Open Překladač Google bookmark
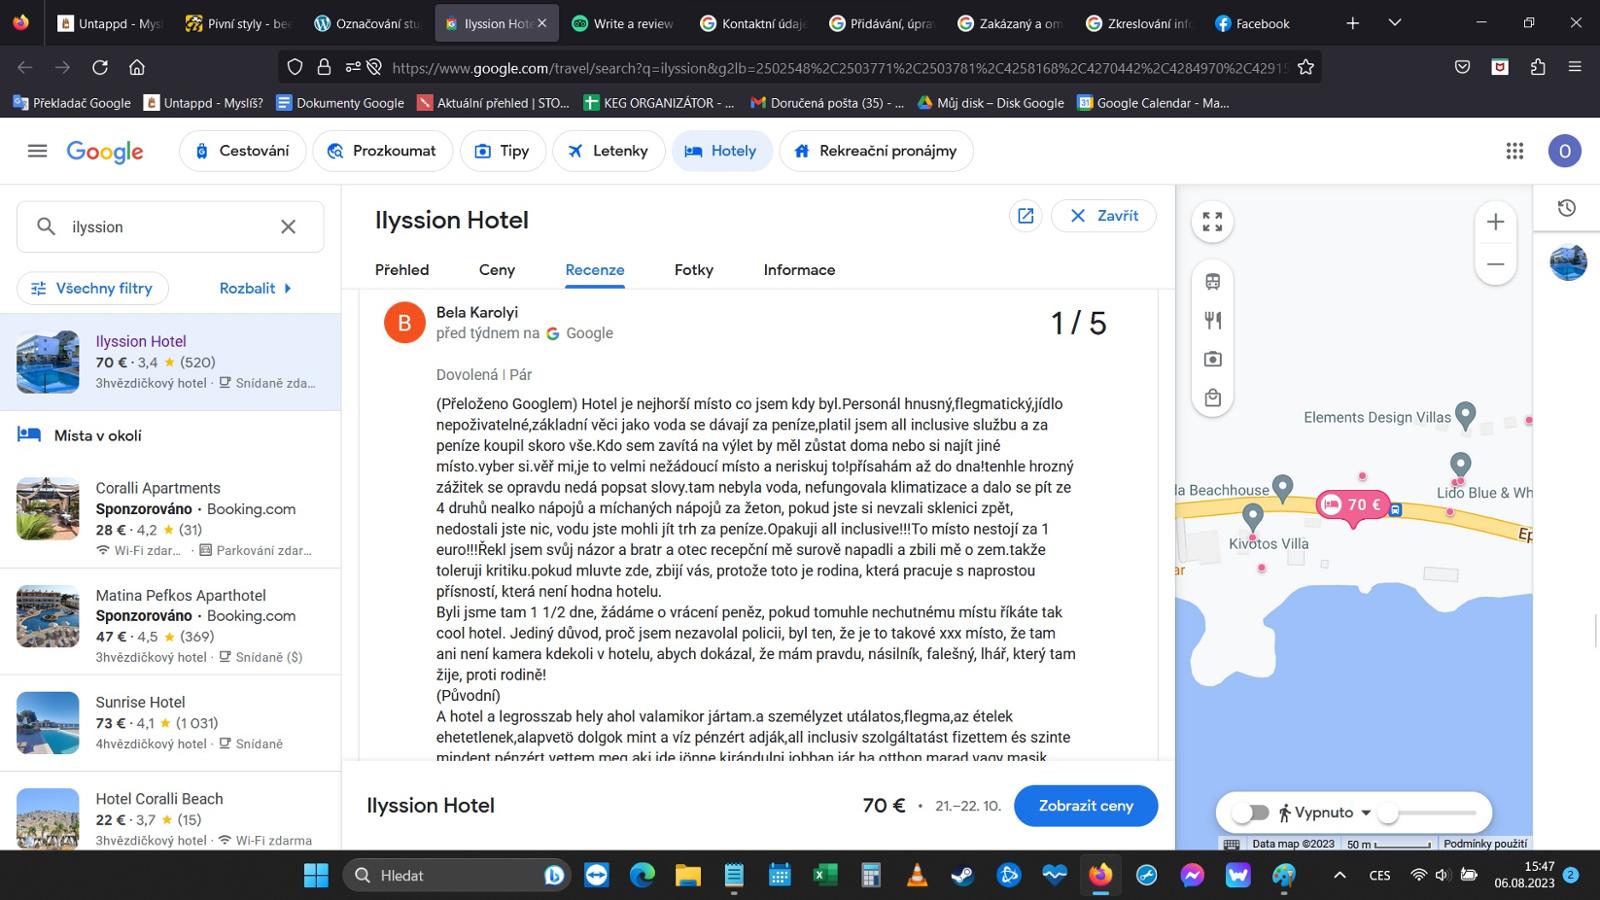 (x=72, y=102)
